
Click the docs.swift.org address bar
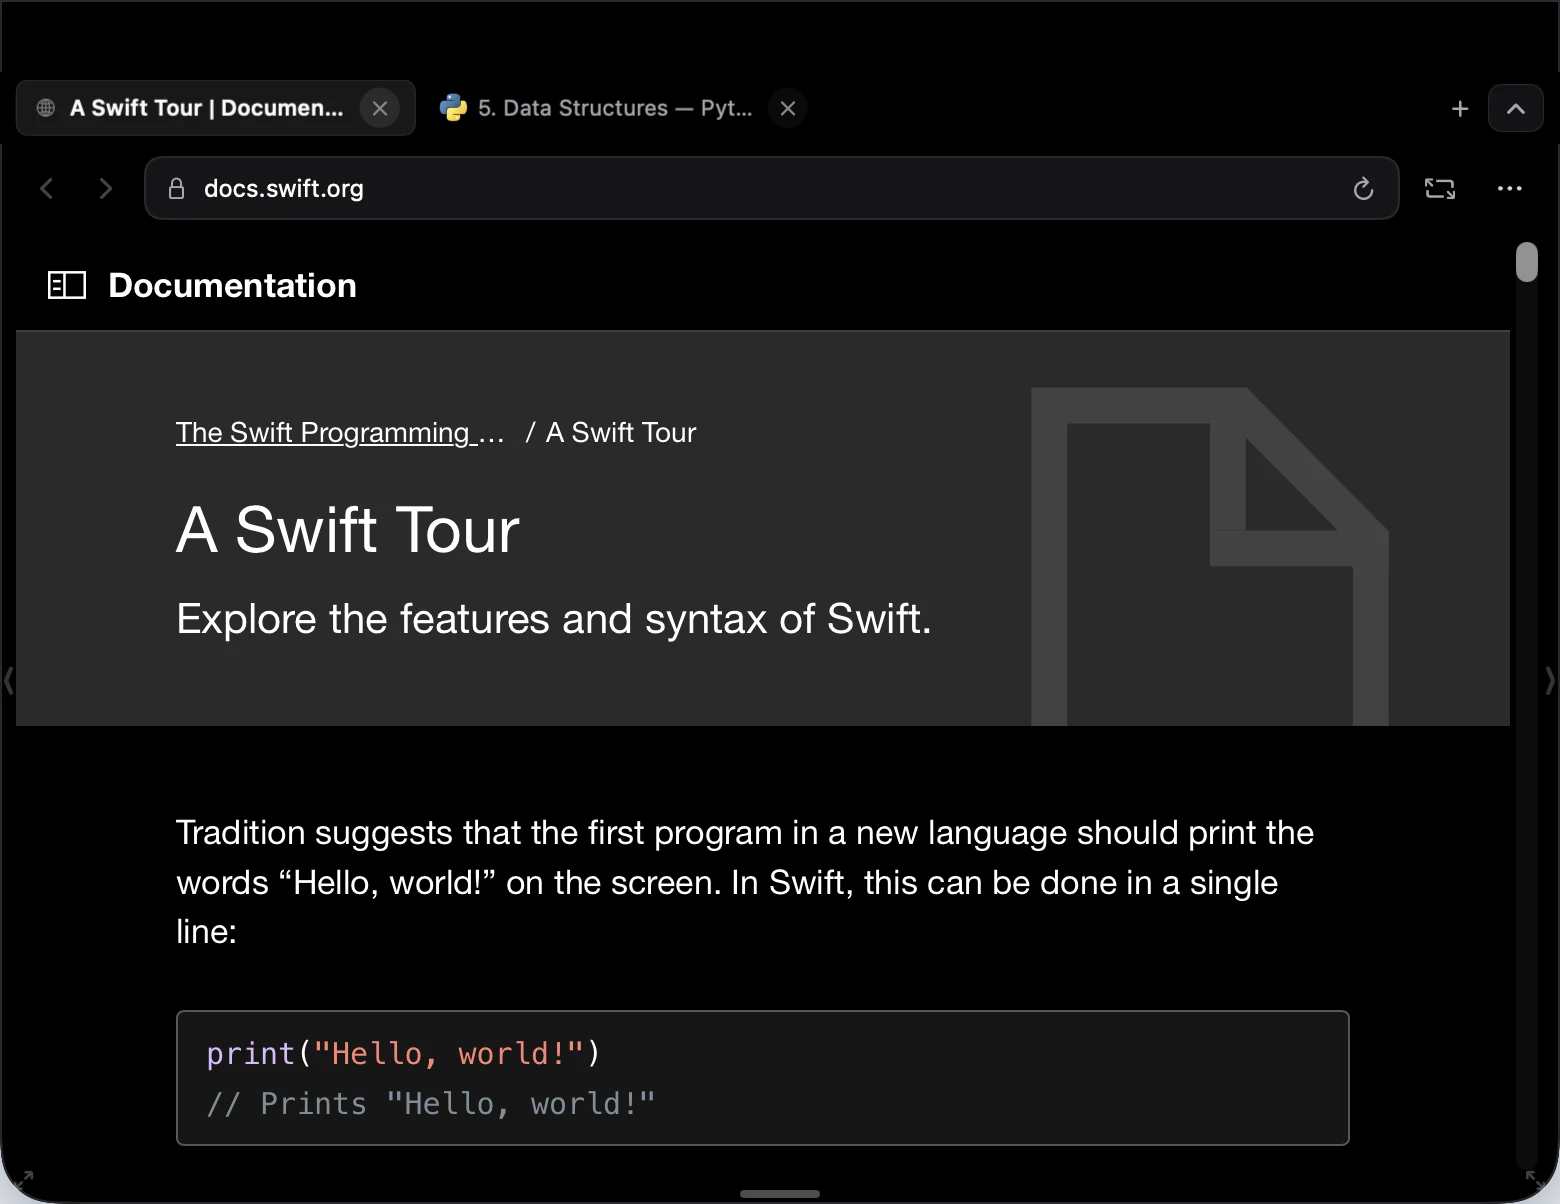pos(771,188)
